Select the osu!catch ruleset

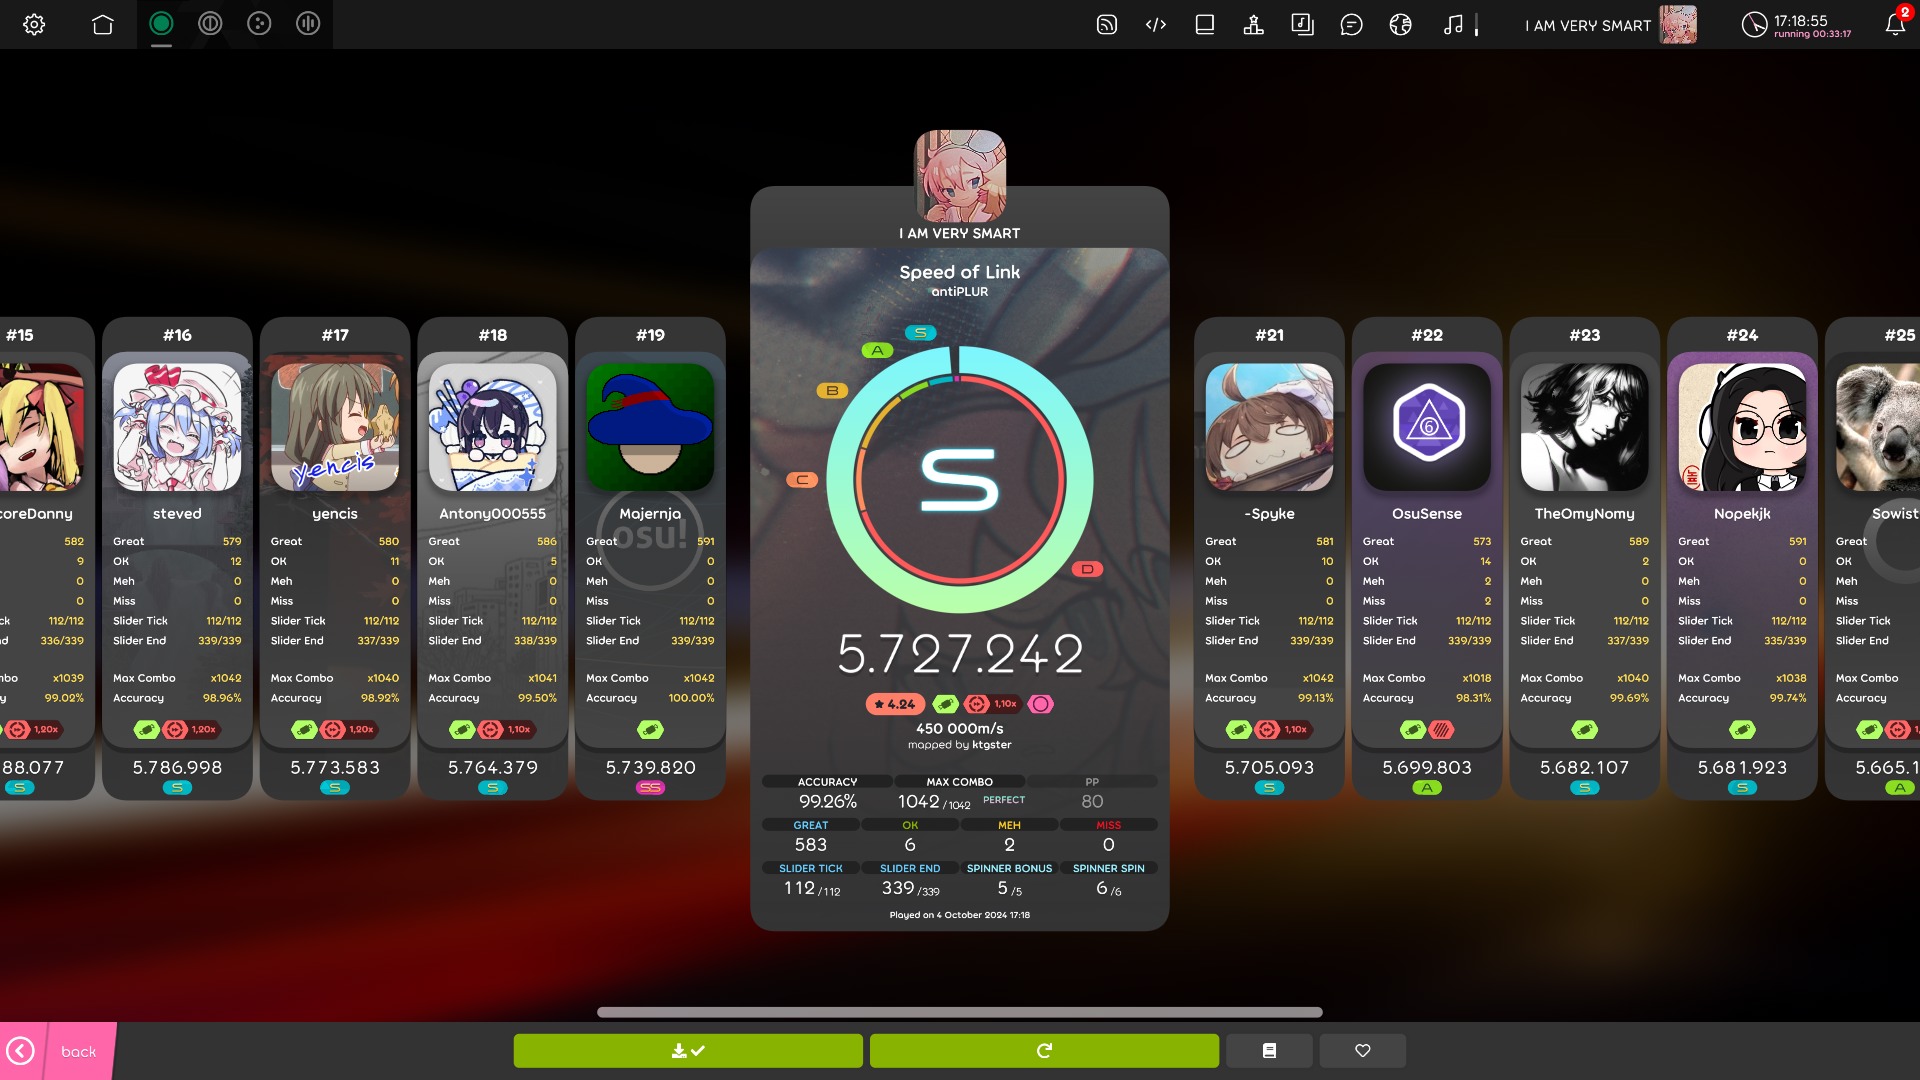pos(259,23)
